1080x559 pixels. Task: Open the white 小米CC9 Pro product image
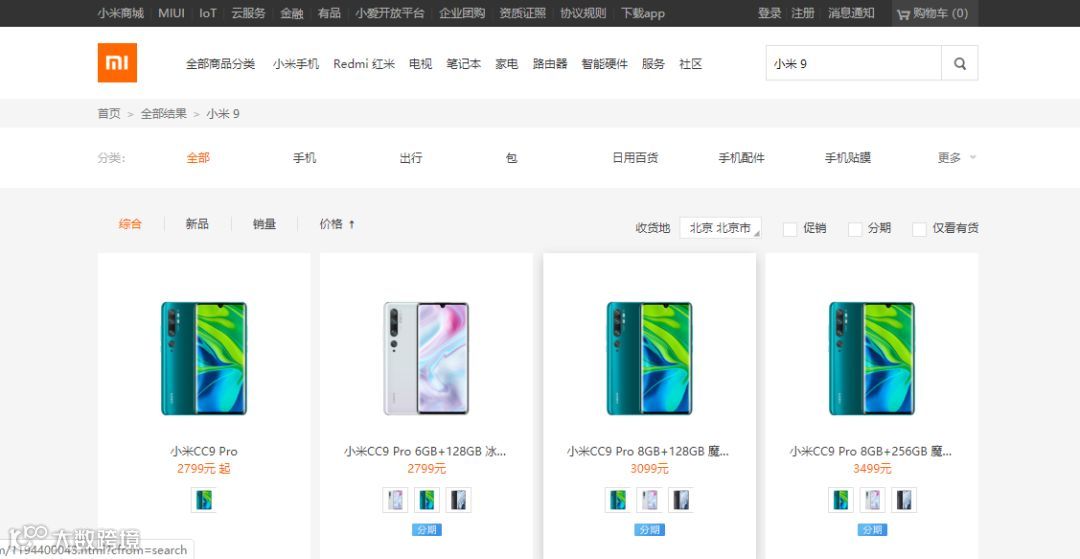426,358
